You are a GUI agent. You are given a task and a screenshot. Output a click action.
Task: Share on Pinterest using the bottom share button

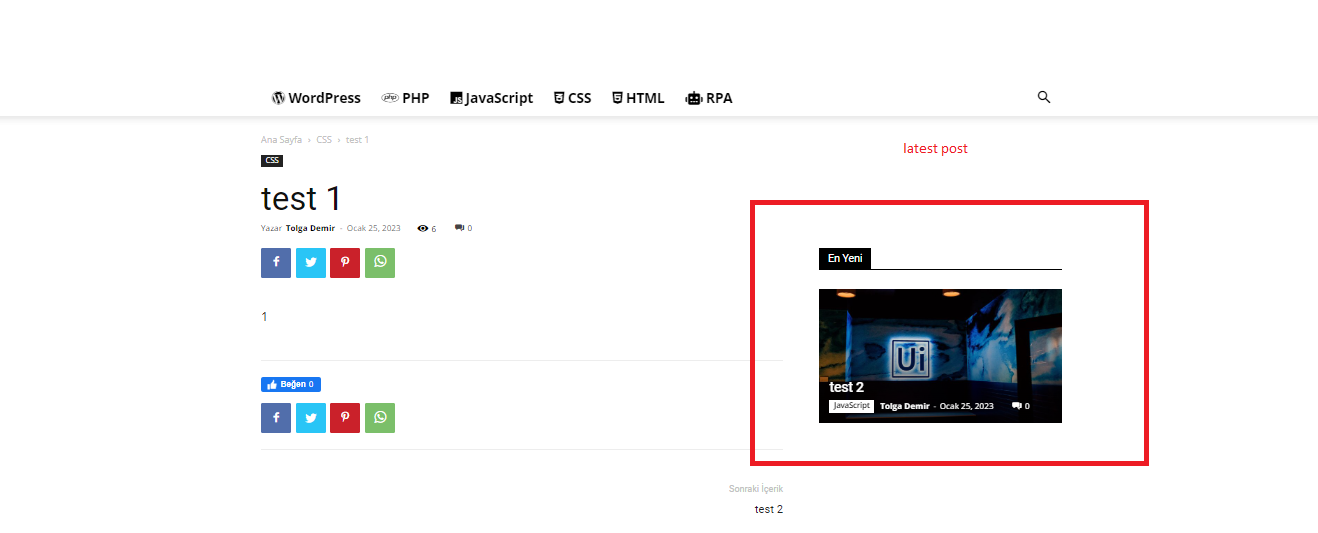(x=345, y=418)
